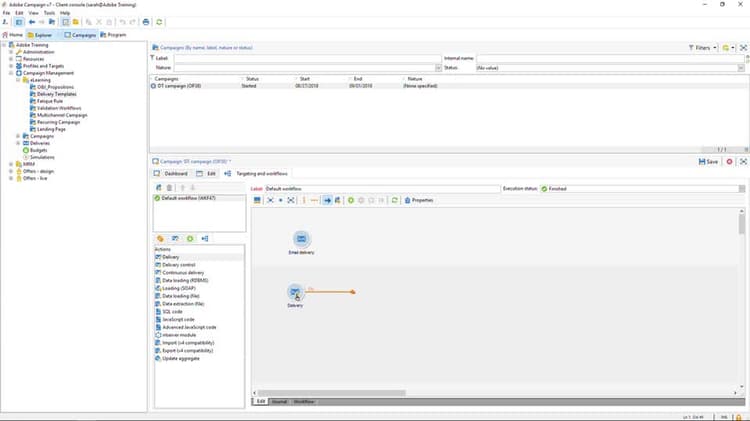Switch to the Dashboard tab
The image size is (750, 421).
tap(171, 174)
